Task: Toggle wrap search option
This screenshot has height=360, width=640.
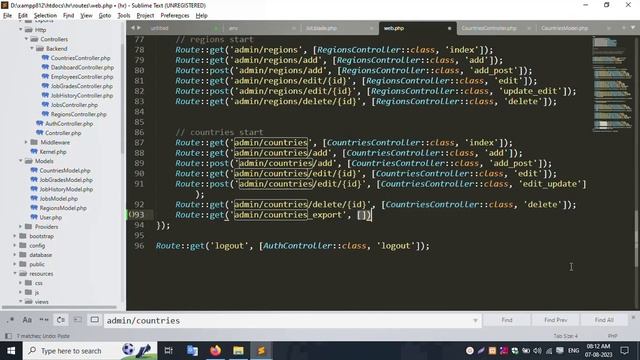Action: click(x=60, y=320)
